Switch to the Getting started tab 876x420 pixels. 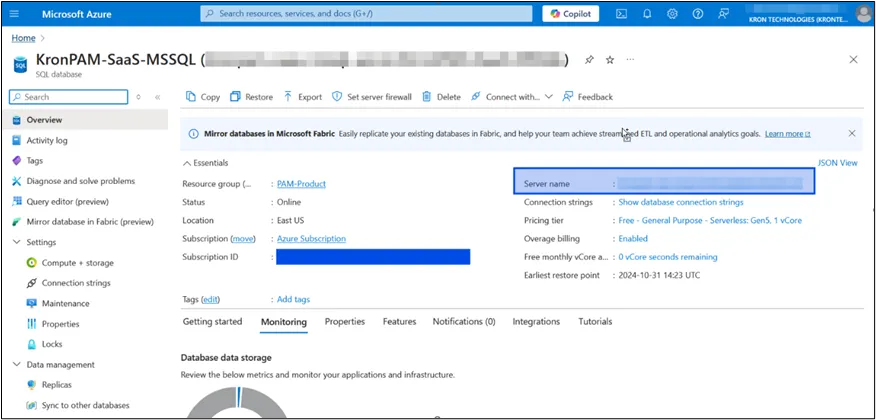coord(212,322)
